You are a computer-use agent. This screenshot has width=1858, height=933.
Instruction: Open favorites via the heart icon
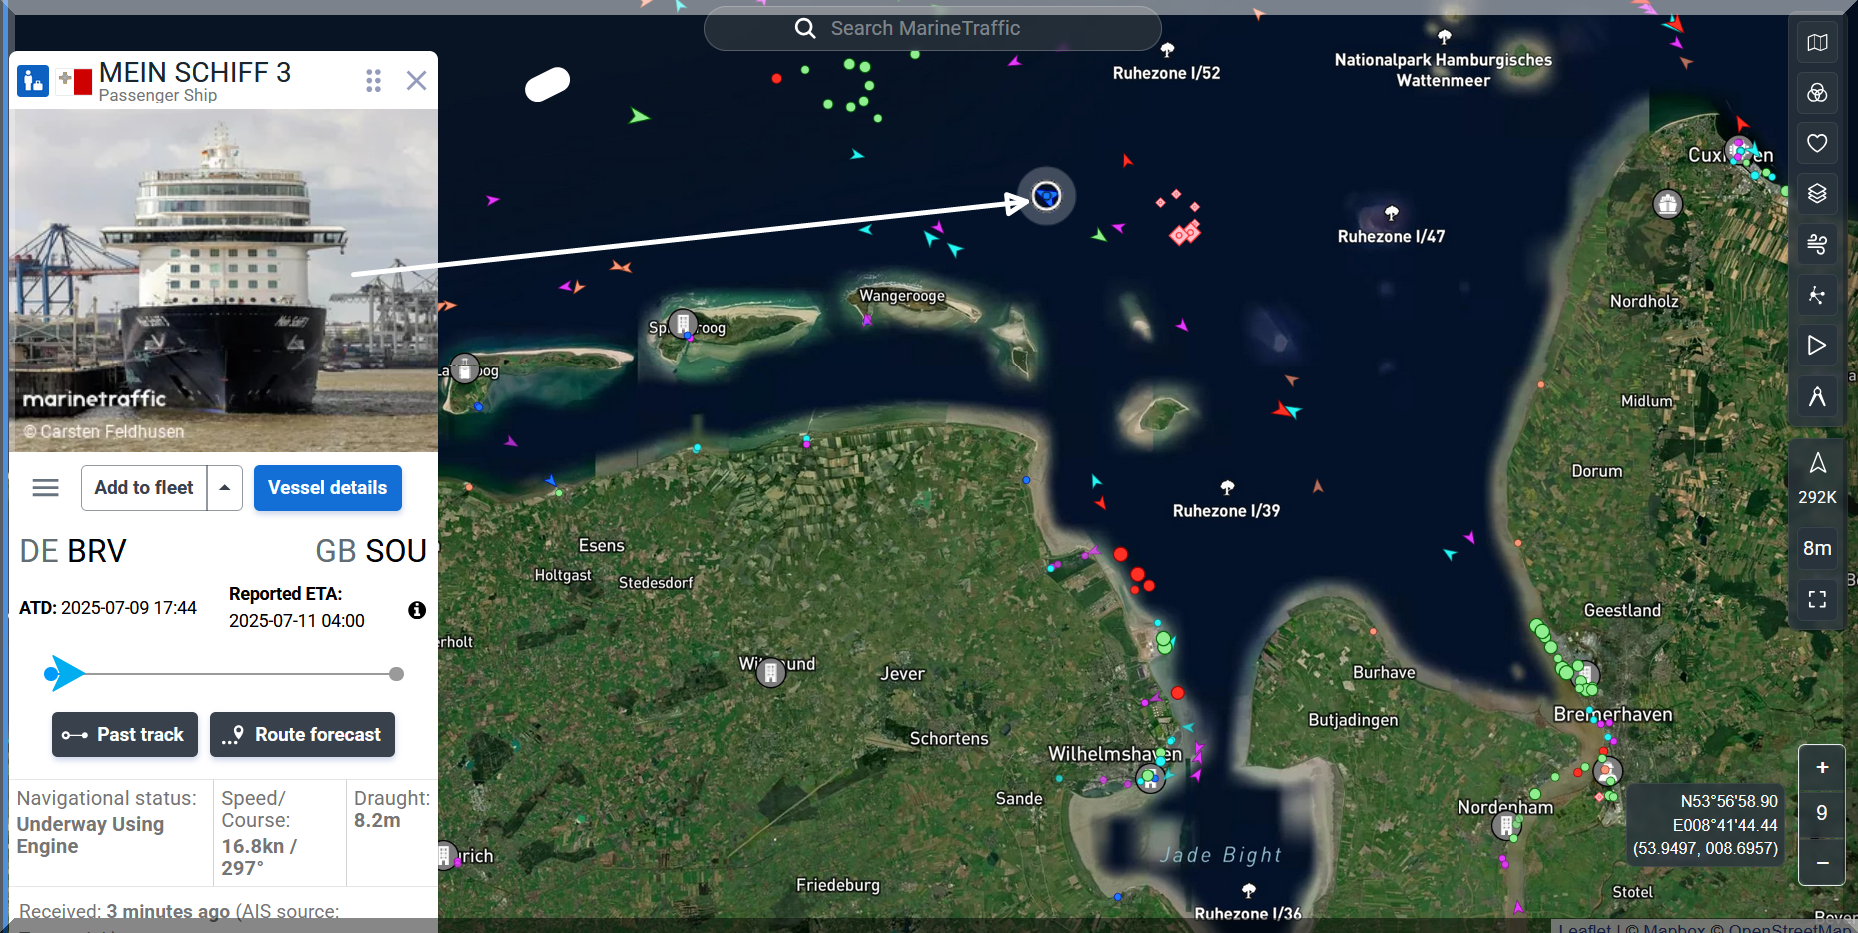(1817, 143)
